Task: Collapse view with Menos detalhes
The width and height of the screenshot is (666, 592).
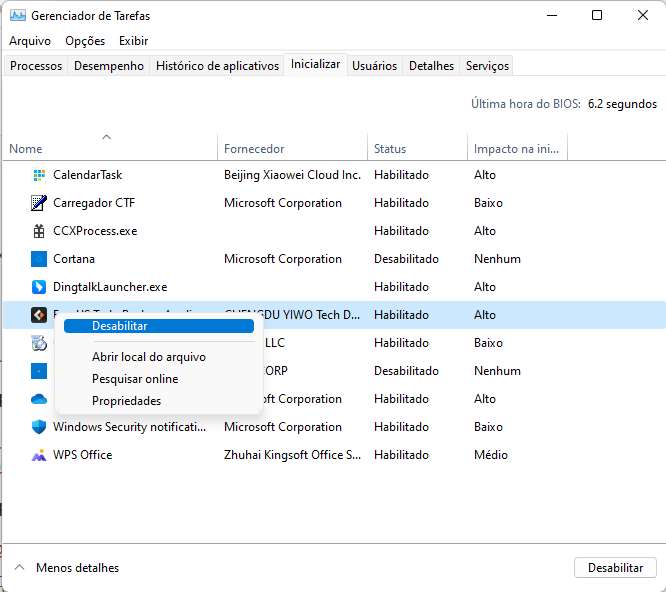Action: click(66, 568)
